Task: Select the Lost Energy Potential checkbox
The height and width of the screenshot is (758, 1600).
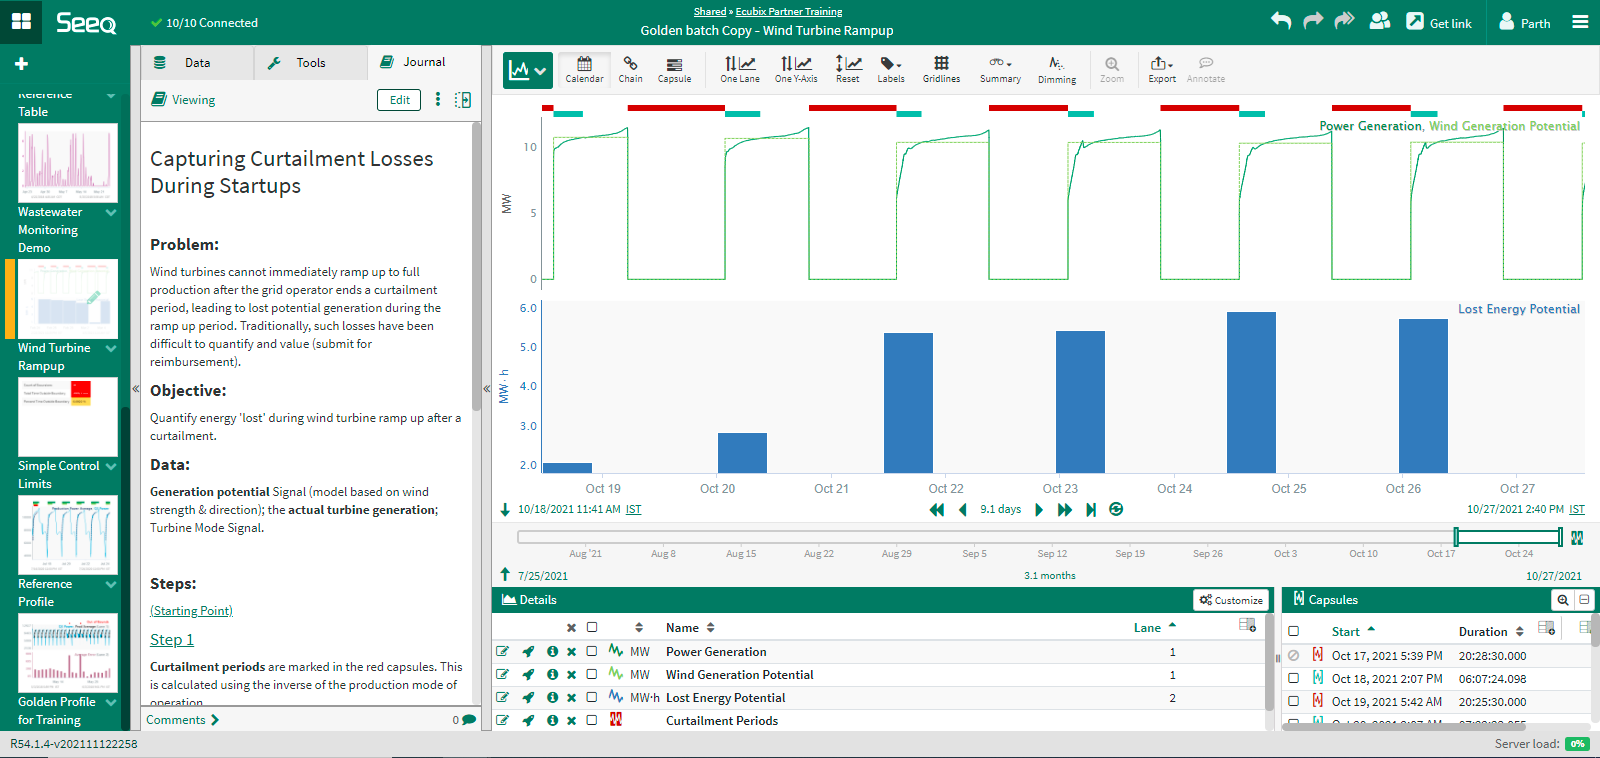Action: click(x=592, y=697)
